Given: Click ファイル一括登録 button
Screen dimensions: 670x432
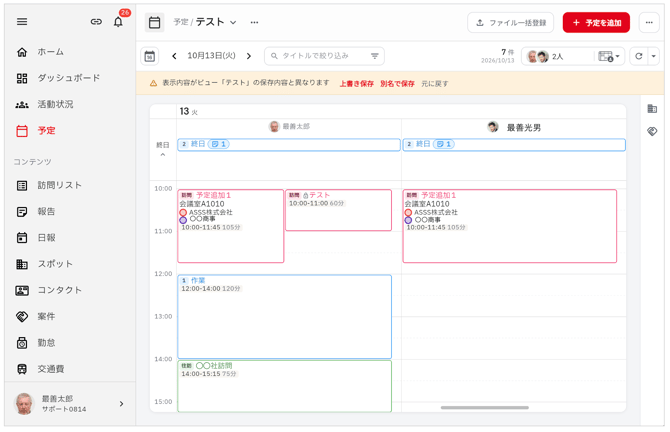Looking at the screenshot, I should 511,23.
